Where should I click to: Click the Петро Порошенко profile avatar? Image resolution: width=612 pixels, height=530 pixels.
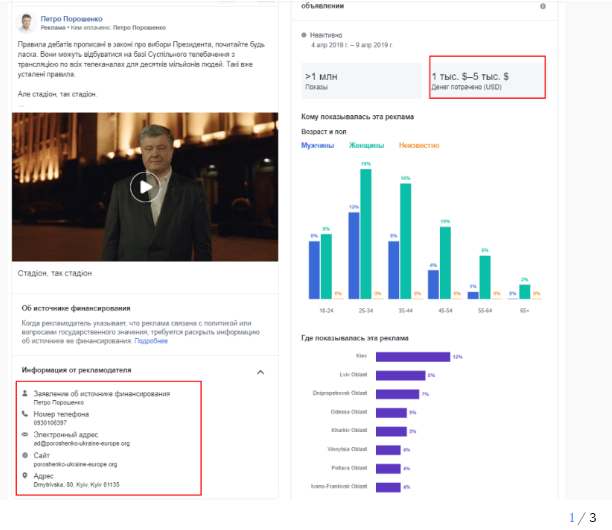point(26,21)
